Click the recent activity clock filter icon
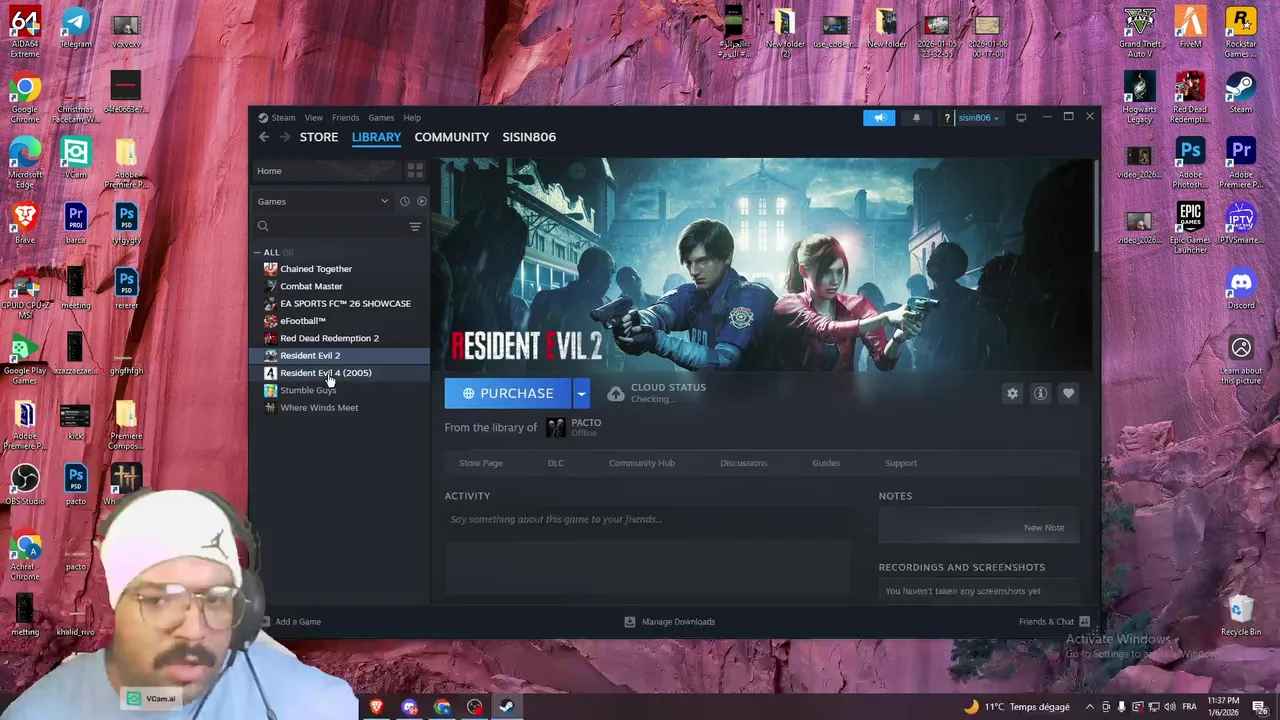 pos(405,201)
